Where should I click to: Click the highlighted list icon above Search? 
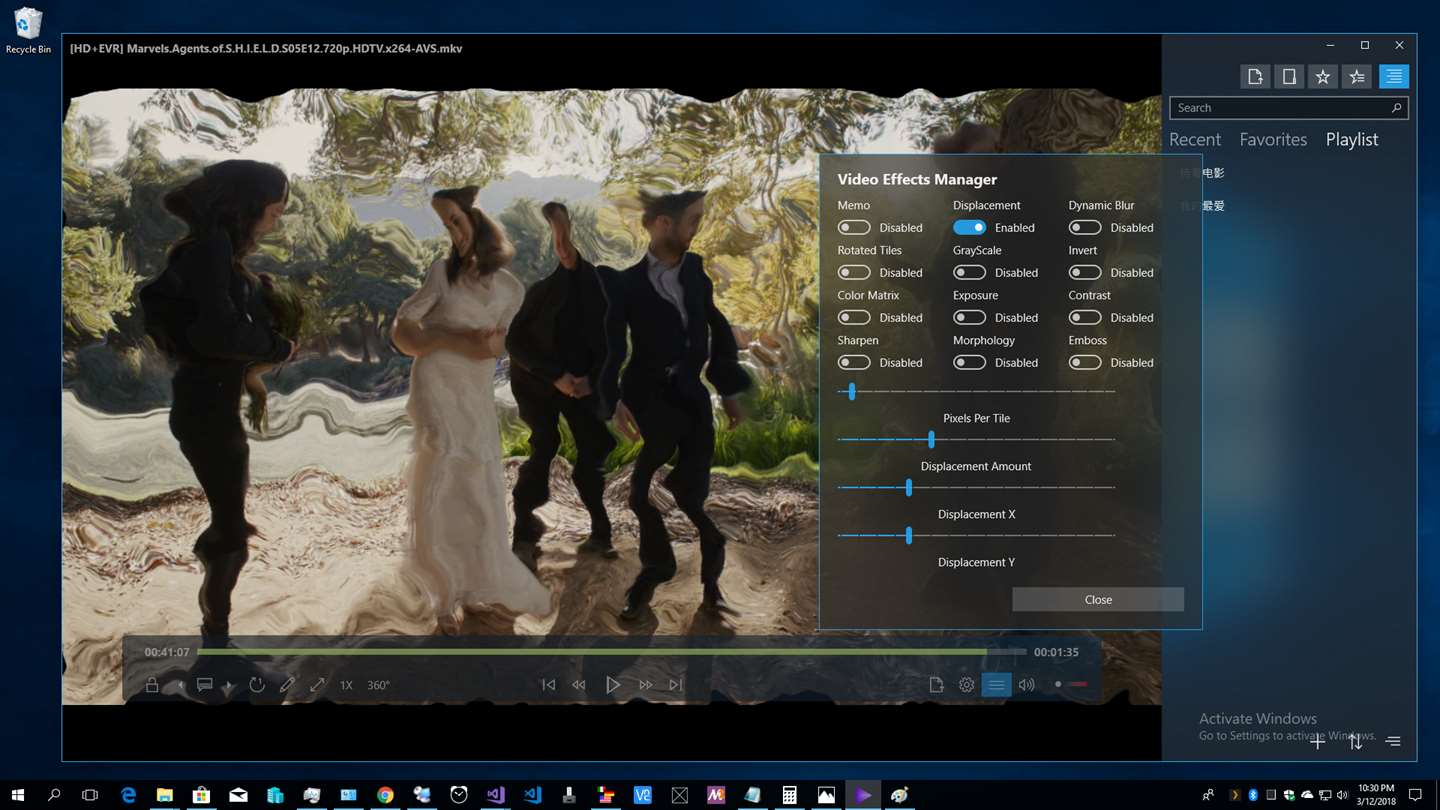point(1394,76)
